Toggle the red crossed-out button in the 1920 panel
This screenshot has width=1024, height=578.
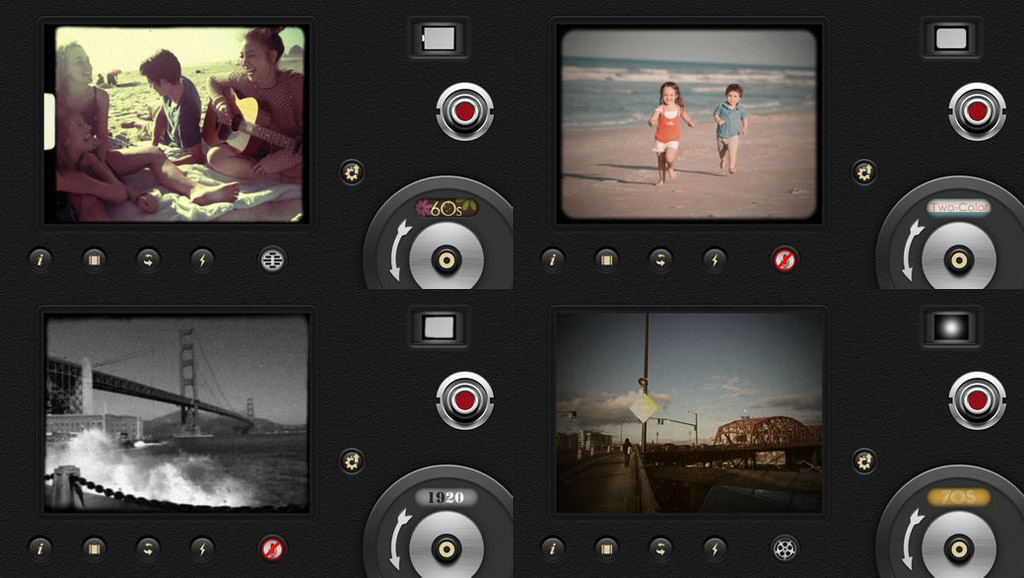click(x=272, y=548)
